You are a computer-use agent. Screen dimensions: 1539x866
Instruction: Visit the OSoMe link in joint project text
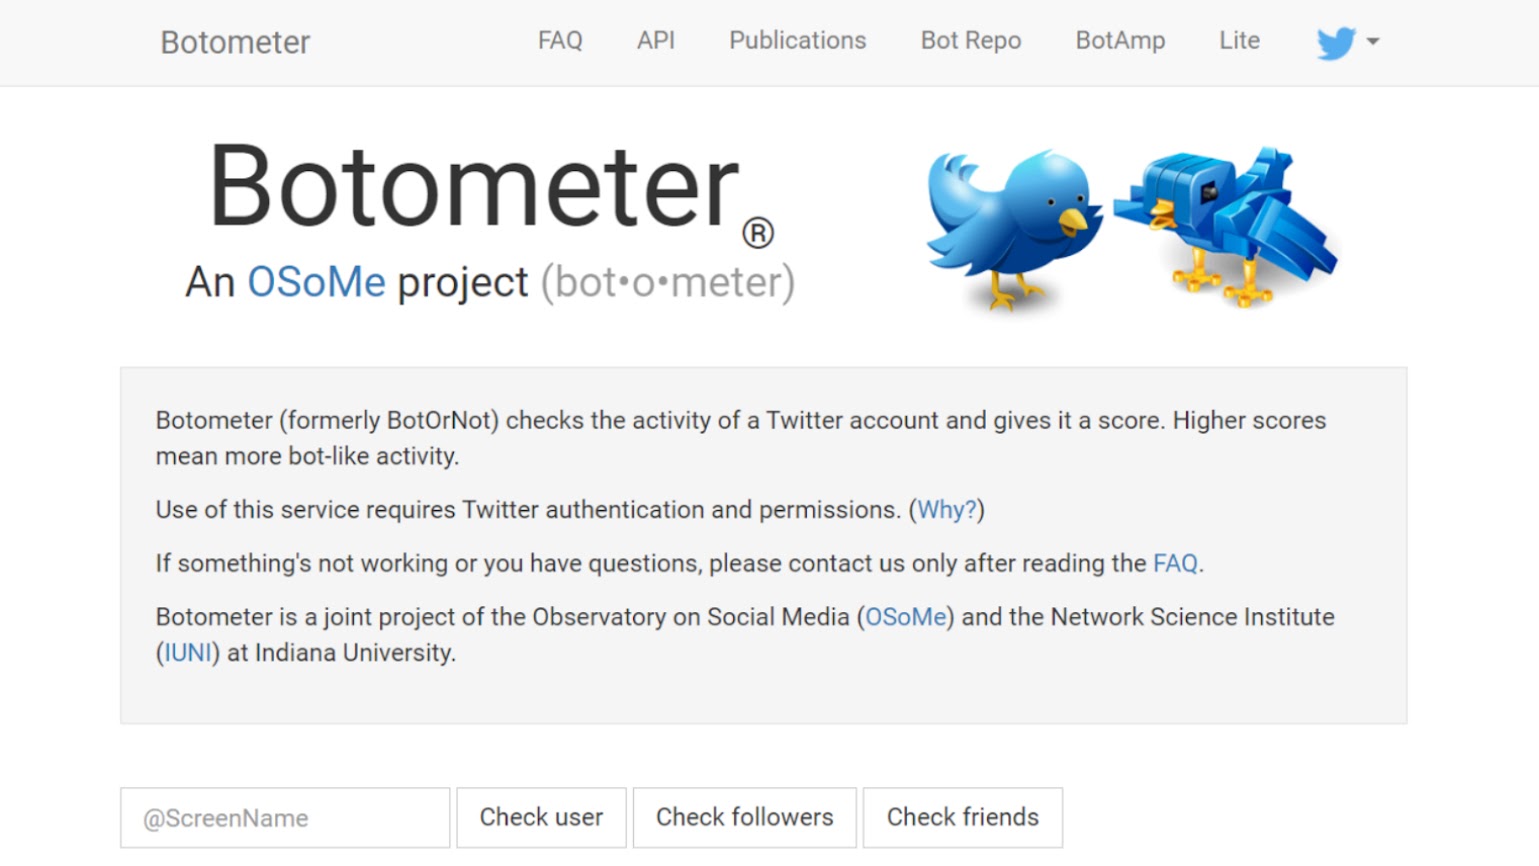click(906, 617)
